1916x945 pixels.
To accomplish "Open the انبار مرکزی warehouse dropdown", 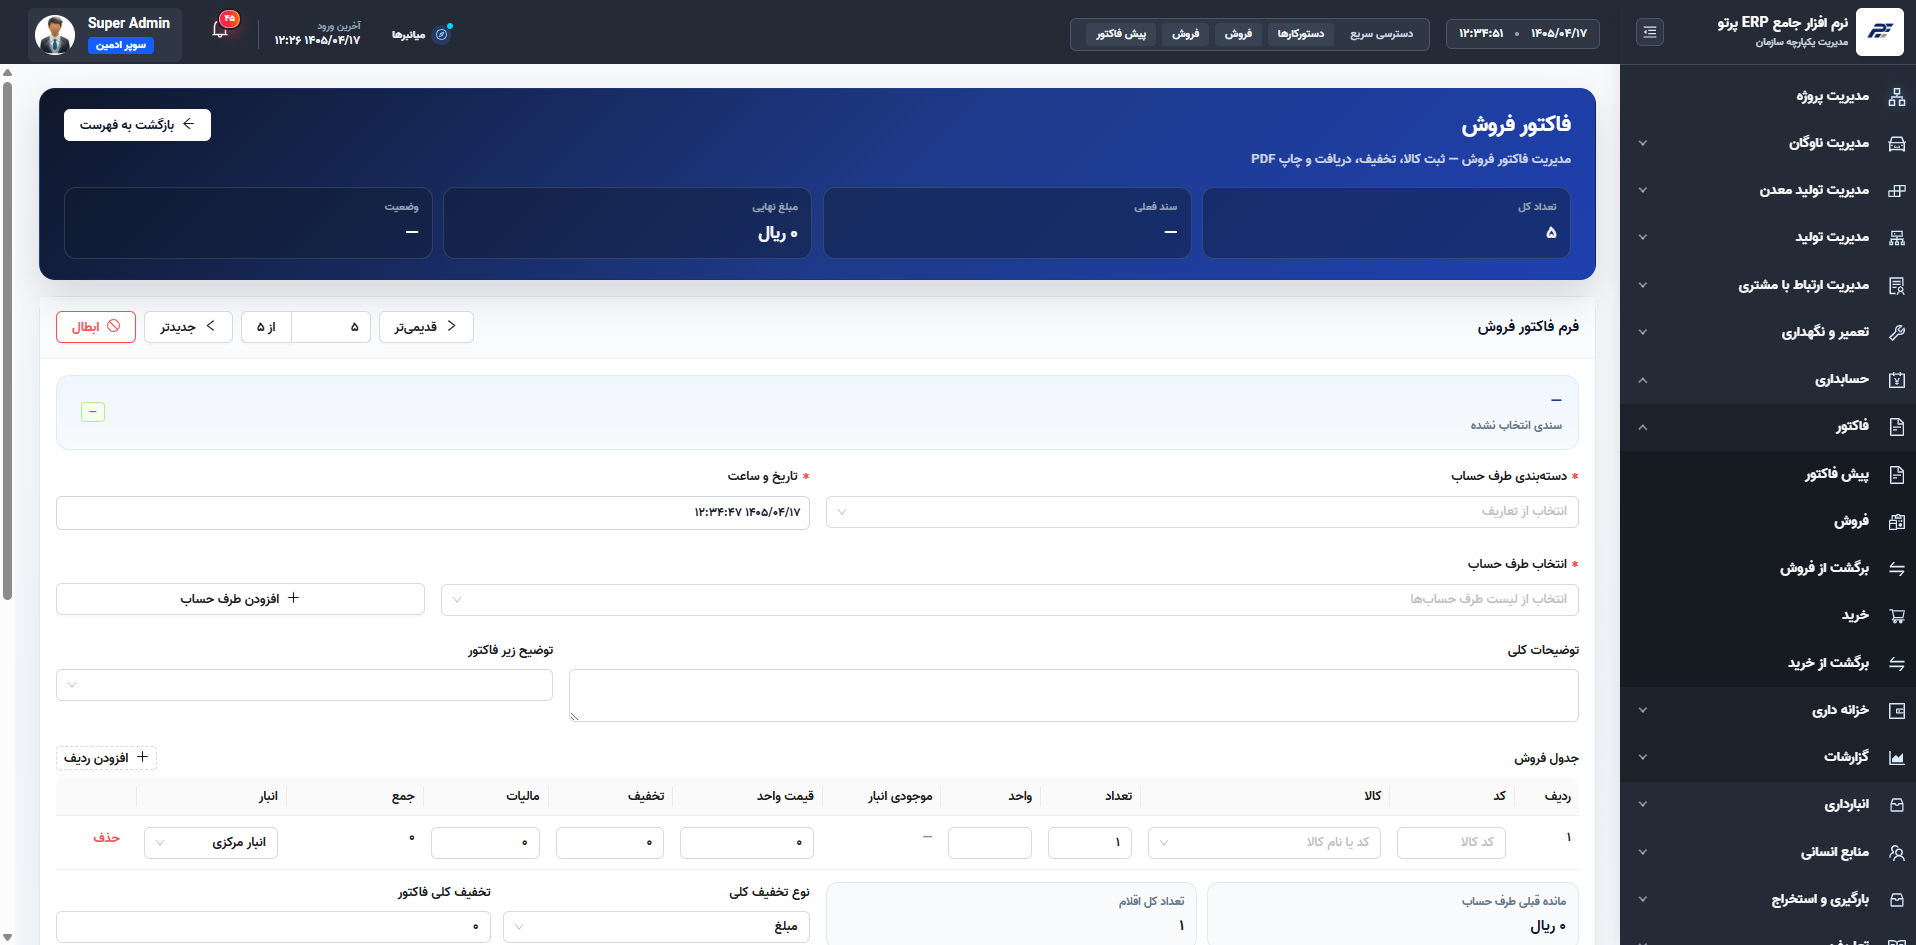I will click(211, 843).
